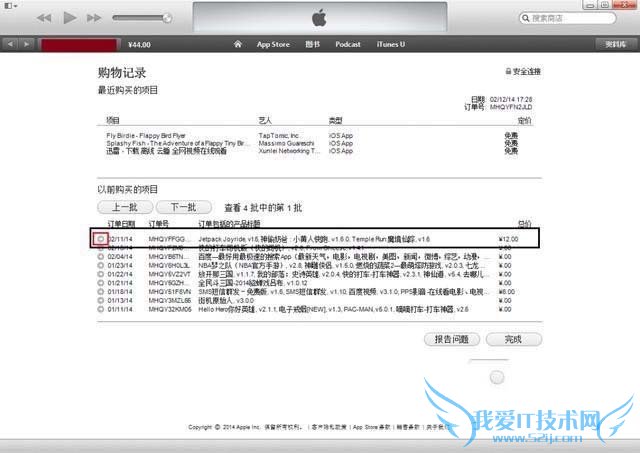Go back using the store back arrow
640x453 pixels.
10,44
